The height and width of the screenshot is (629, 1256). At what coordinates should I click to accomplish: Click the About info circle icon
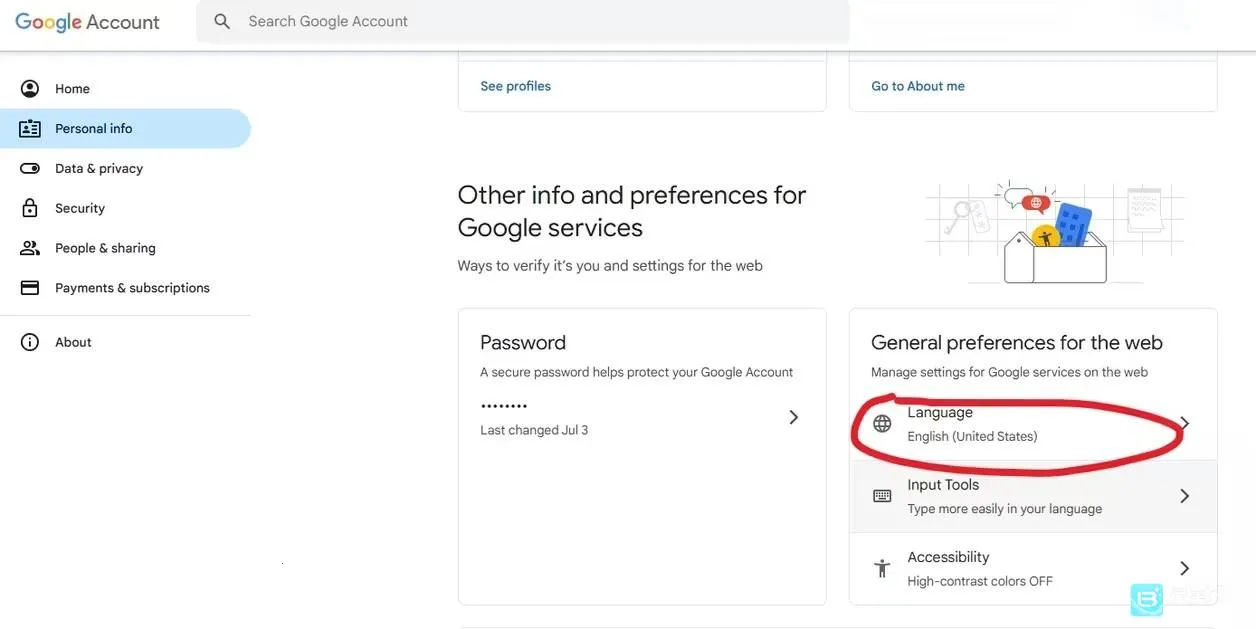tap(30, 342)
